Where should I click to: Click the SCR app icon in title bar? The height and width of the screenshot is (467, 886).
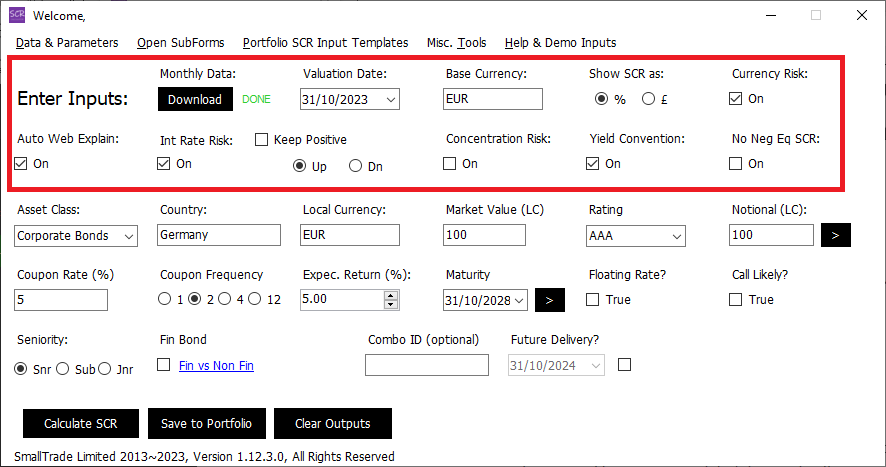coord(17,15)
